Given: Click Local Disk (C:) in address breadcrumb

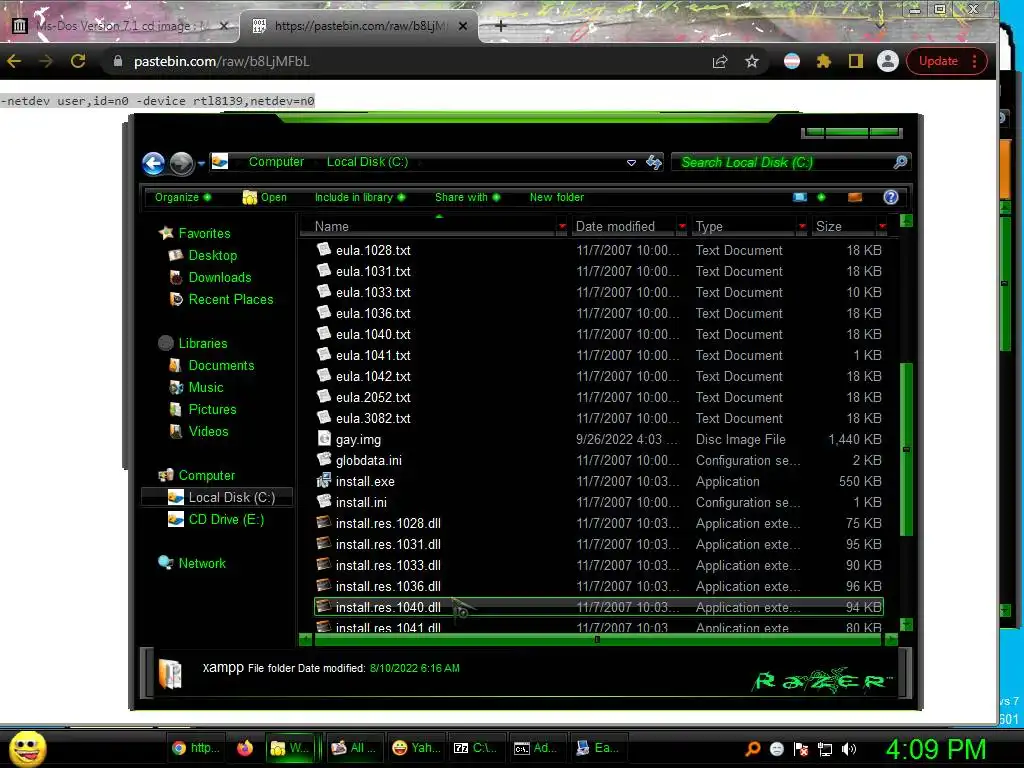Looking at the screenshot, I should click(x=368, y=162).
